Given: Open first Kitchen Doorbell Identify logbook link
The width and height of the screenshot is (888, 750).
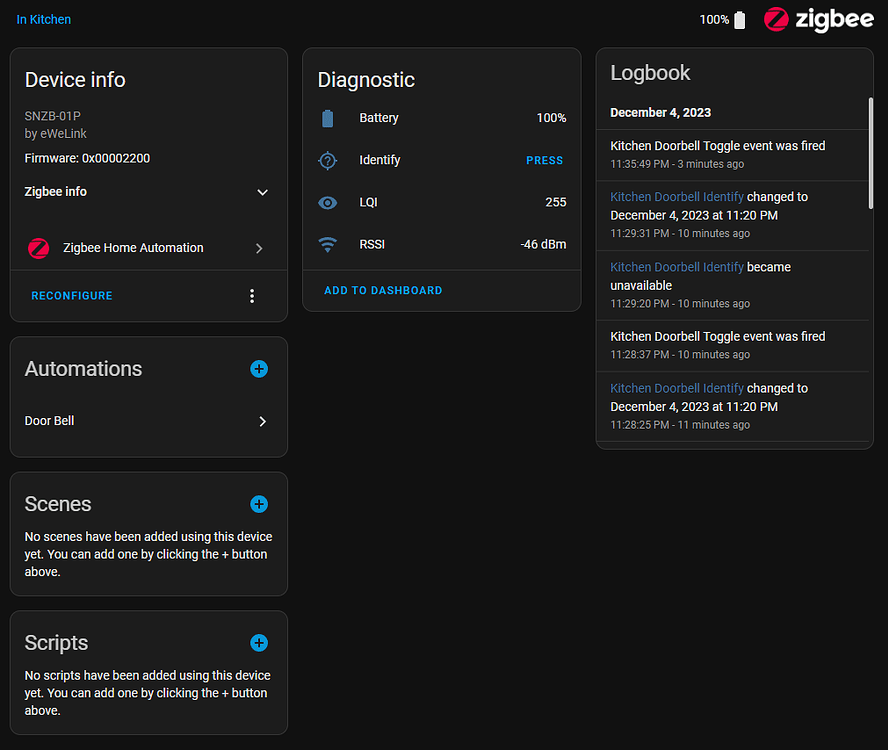Looking at the screenshot, I should pyautogui.click(x=677, y=197).
